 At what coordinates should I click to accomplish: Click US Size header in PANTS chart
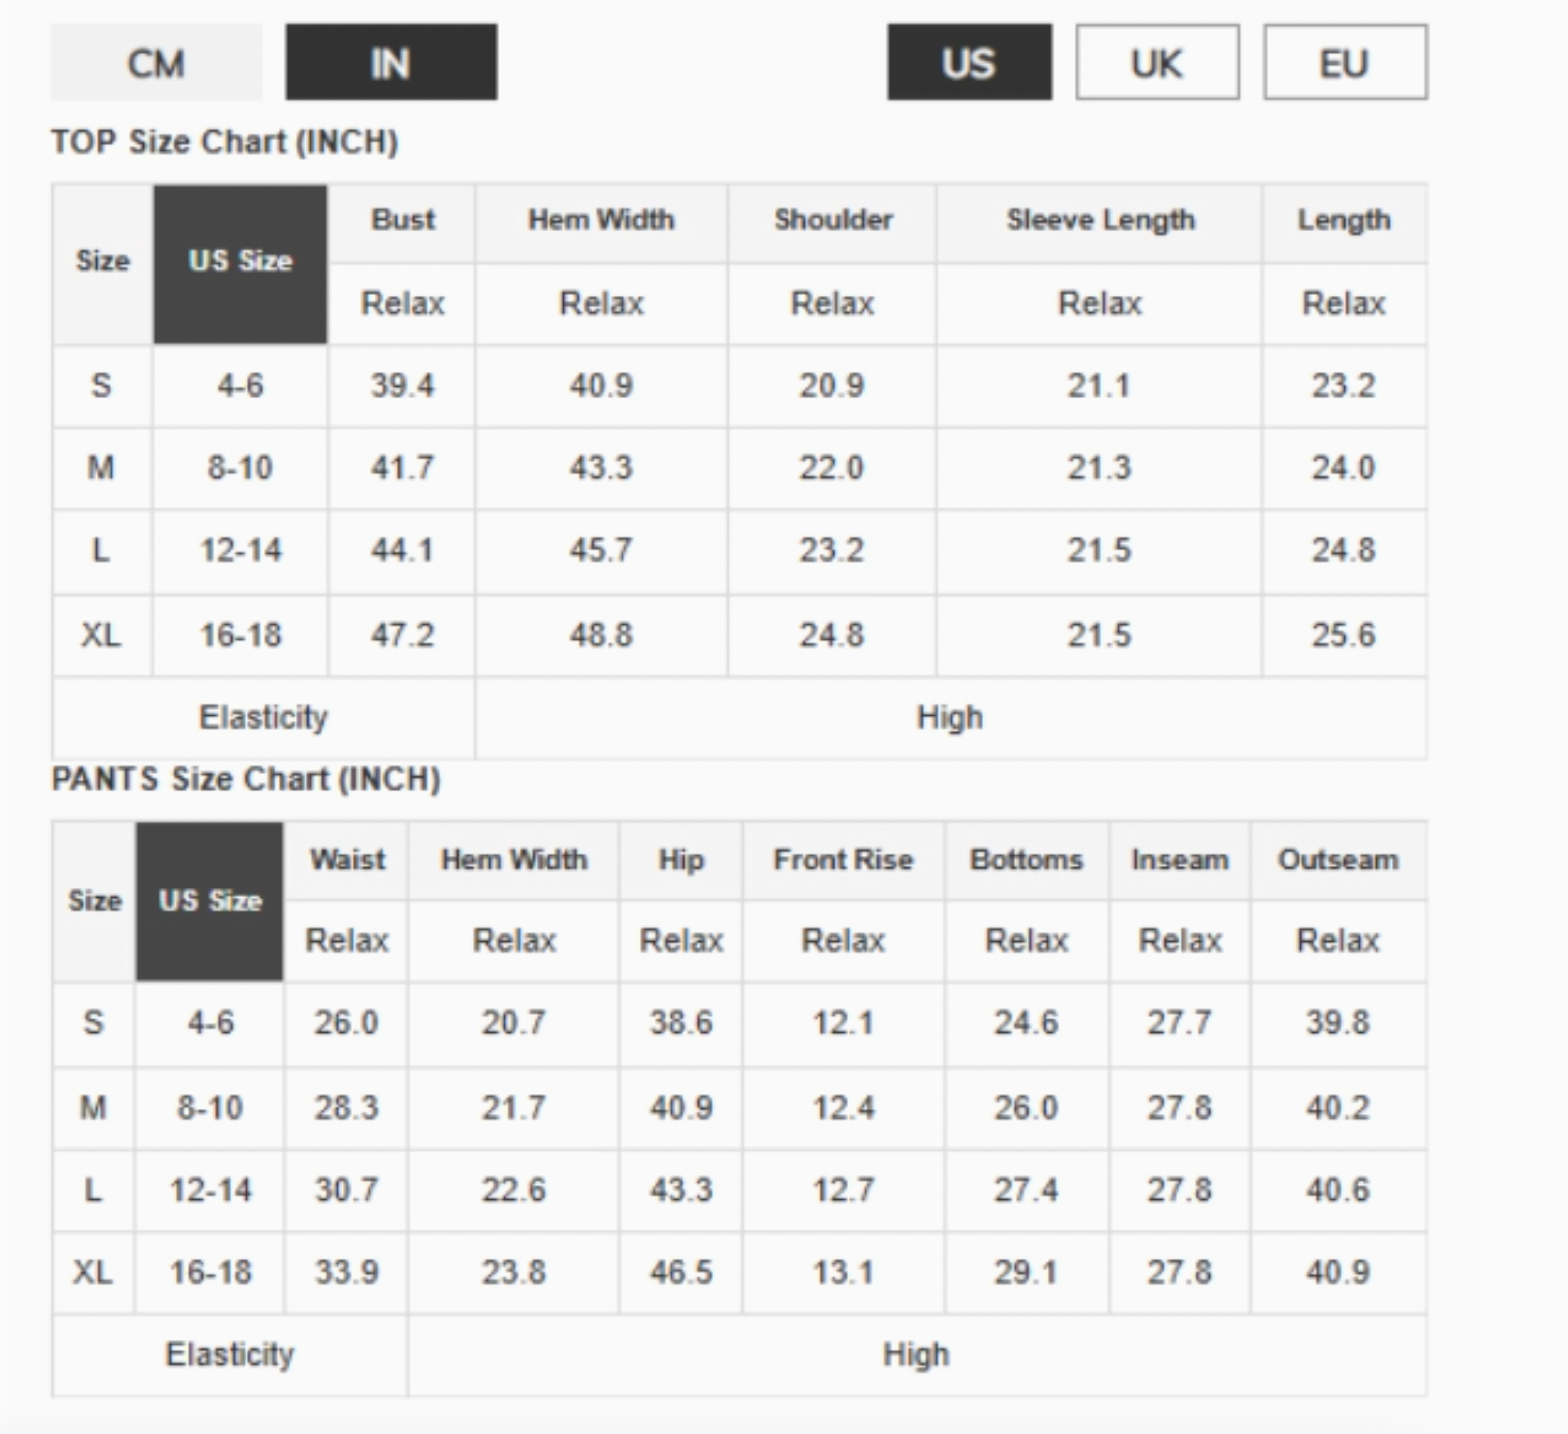pyautogui.click(x=210, y=901)
